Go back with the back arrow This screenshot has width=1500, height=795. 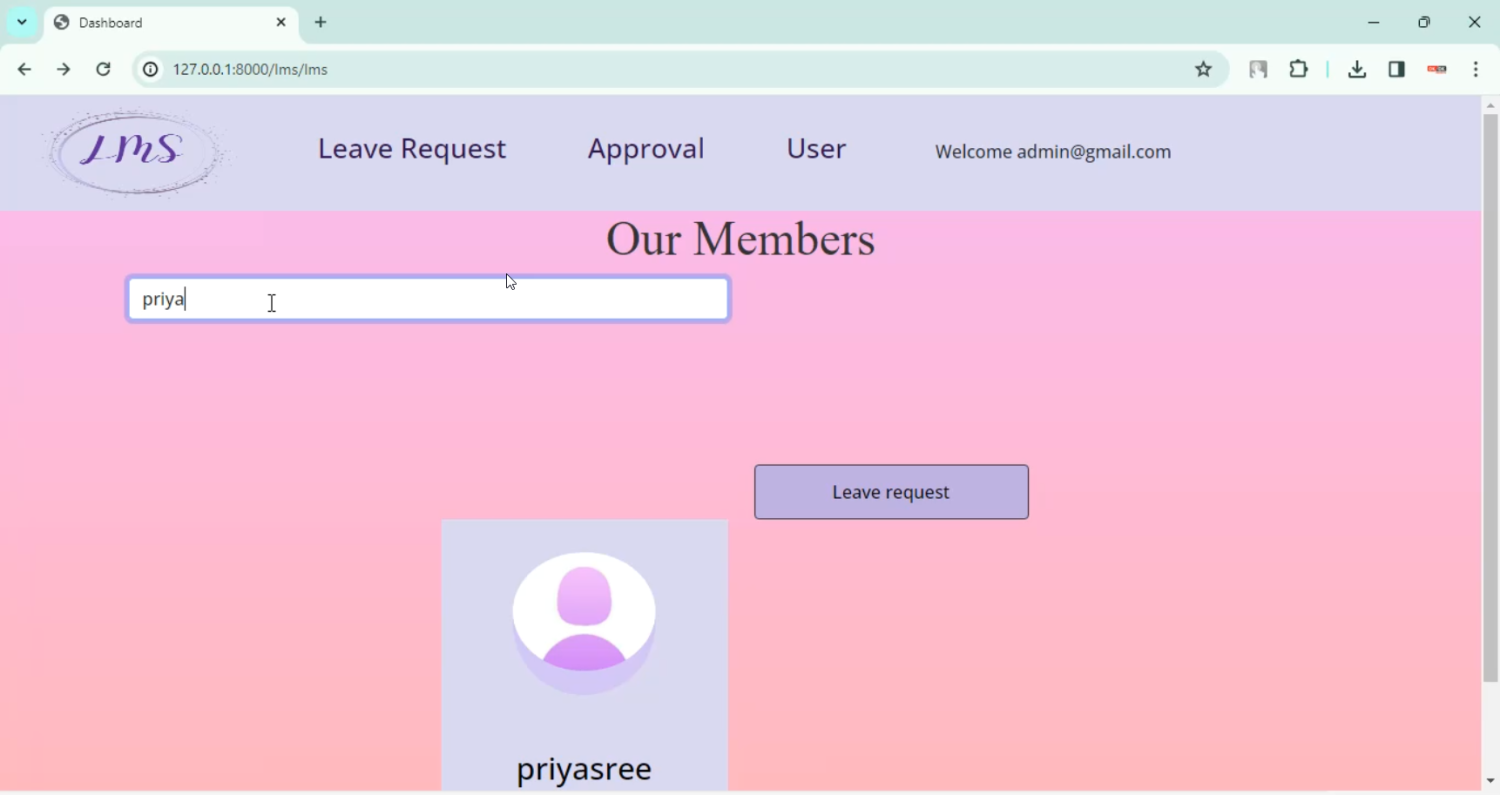(24, 69)
